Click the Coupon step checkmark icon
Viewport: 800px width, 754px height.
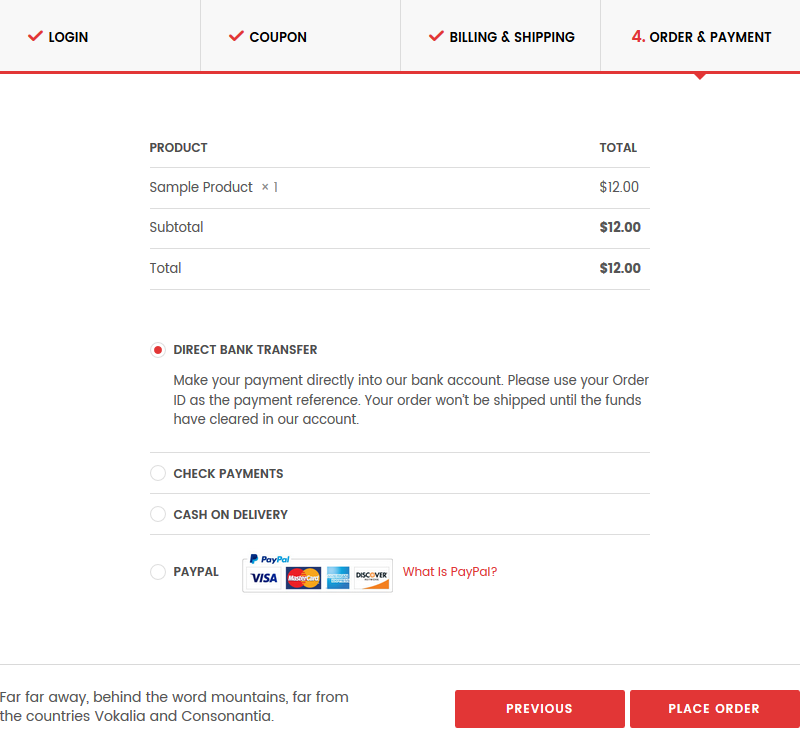pyautogui.click(x=236, y=36)
